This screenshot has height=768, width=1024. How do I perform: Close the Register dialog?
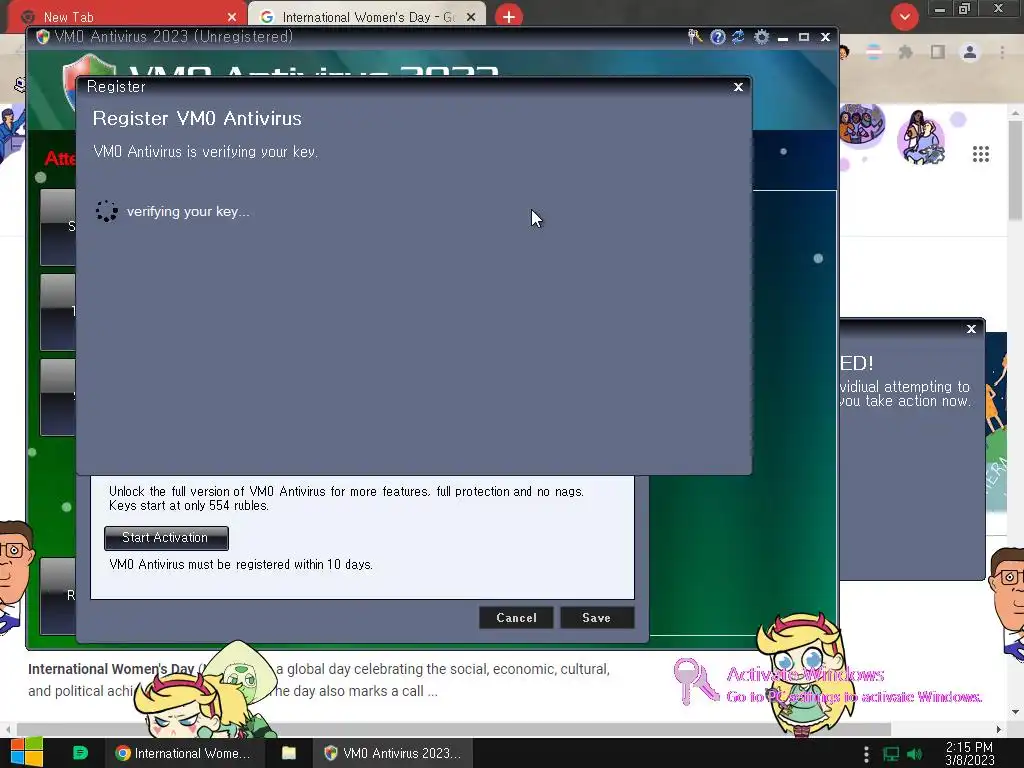[x=738, y=87]
